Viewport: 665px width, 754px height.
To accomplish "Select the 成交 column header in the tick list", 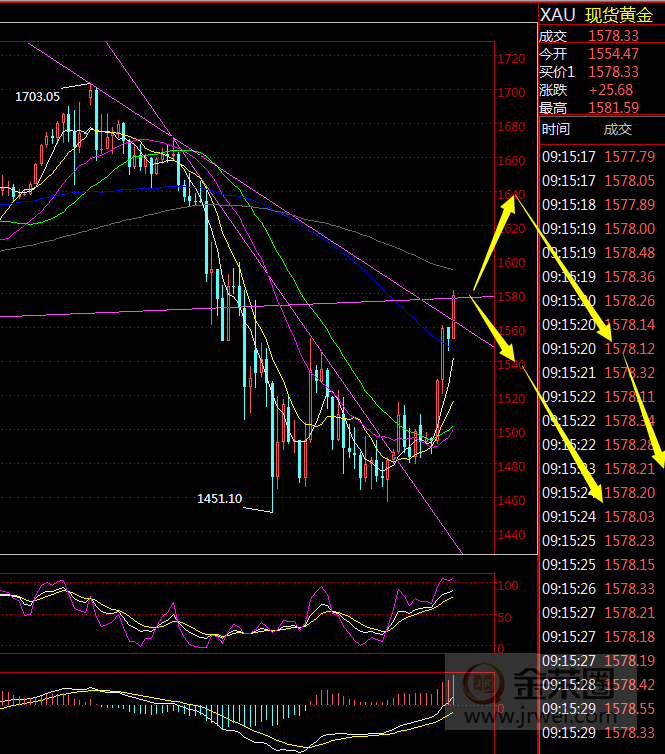I will click(617, 129).
